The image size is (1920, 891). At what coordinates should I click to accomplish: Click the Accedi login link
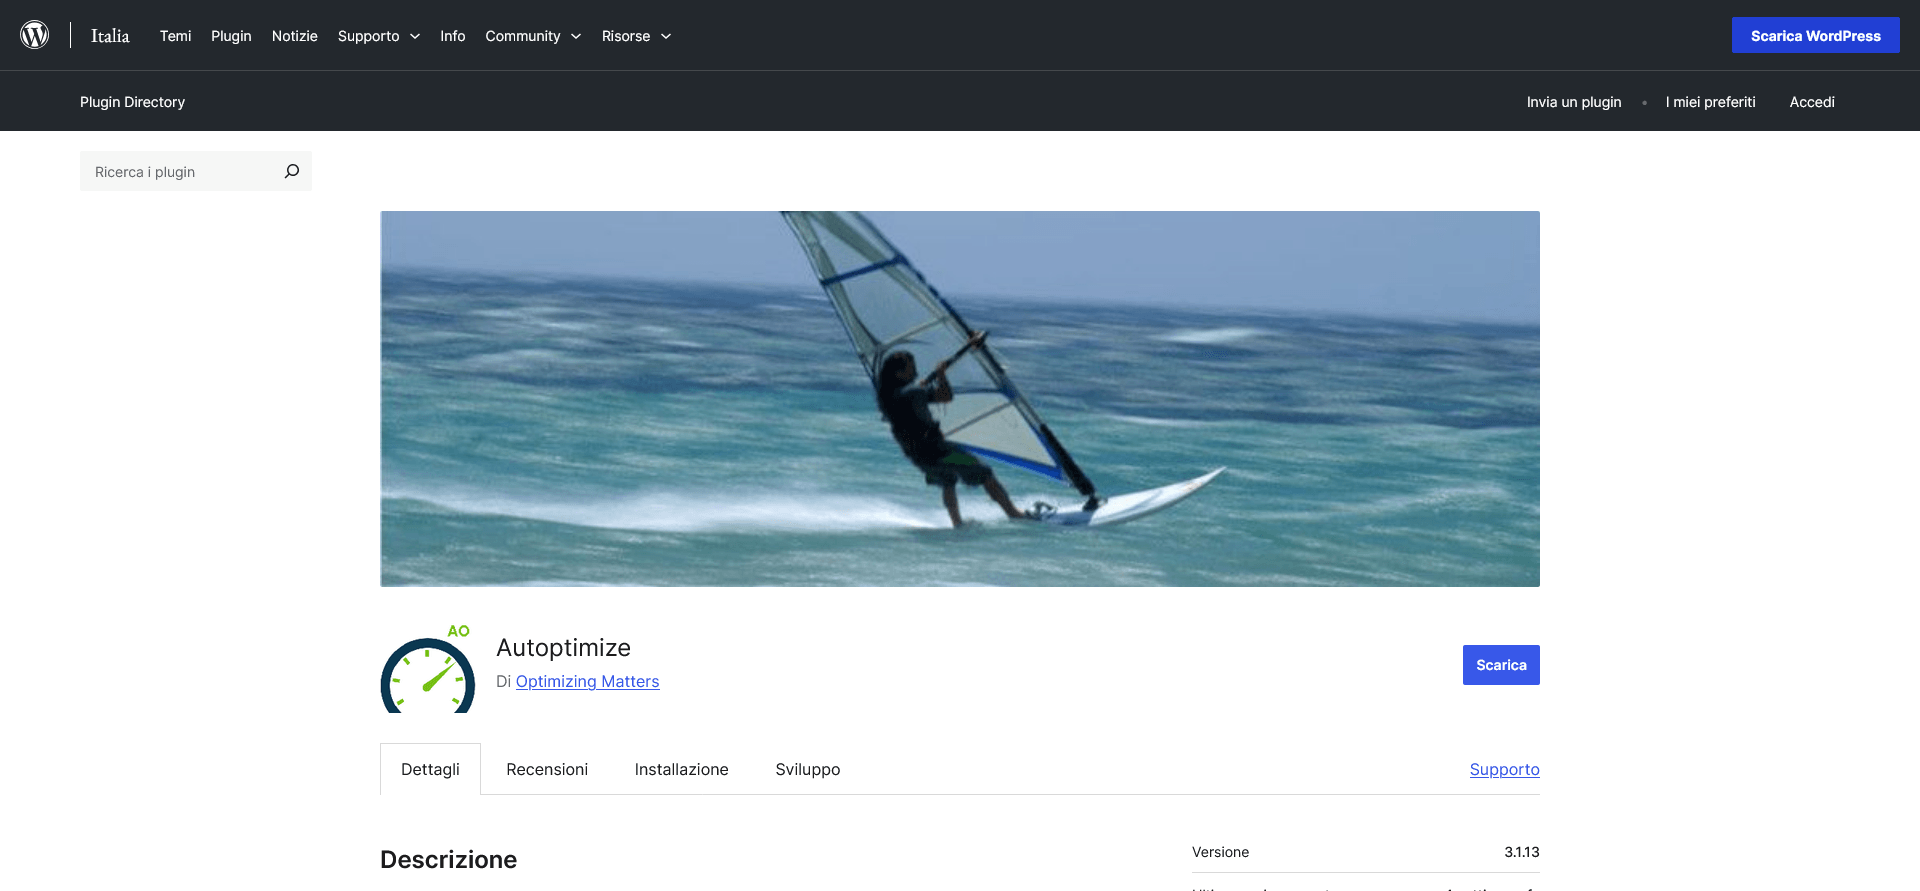[x=1812, y=102]
